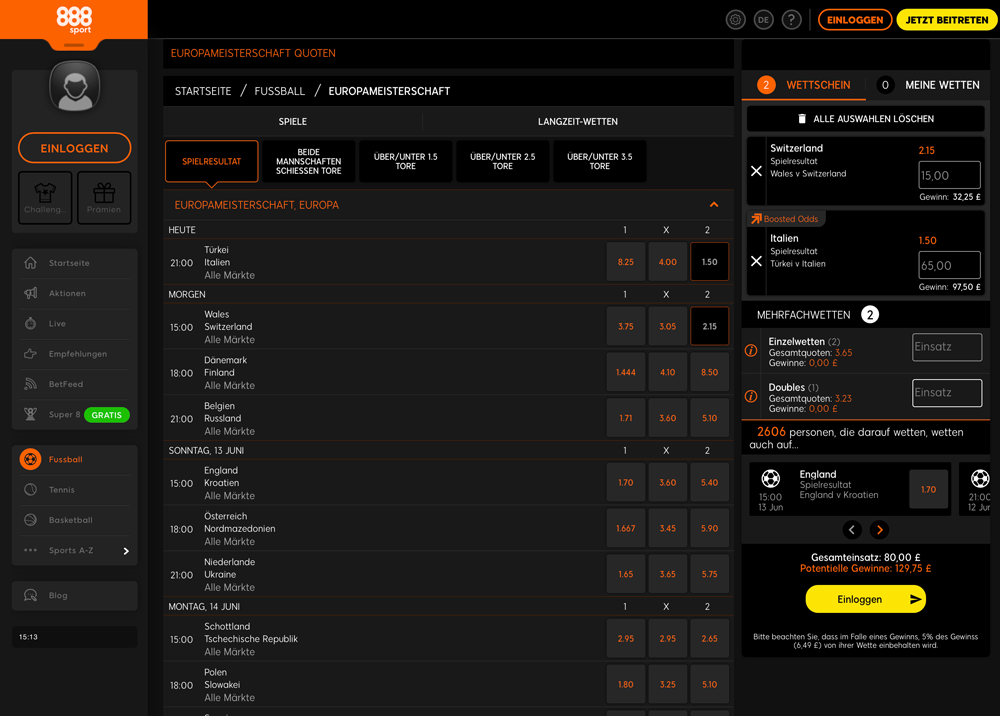Open the help question mark icon
The height and width of the screenshot is (716, 1000).
click(791, 20)
